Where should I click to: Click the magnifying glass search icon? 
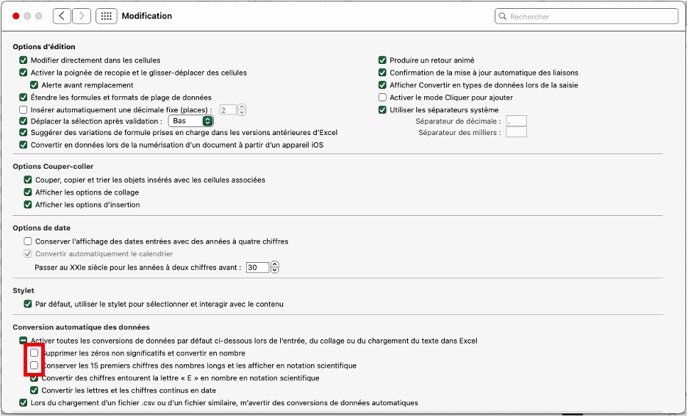pyautogui.click(x=503, y=17)
